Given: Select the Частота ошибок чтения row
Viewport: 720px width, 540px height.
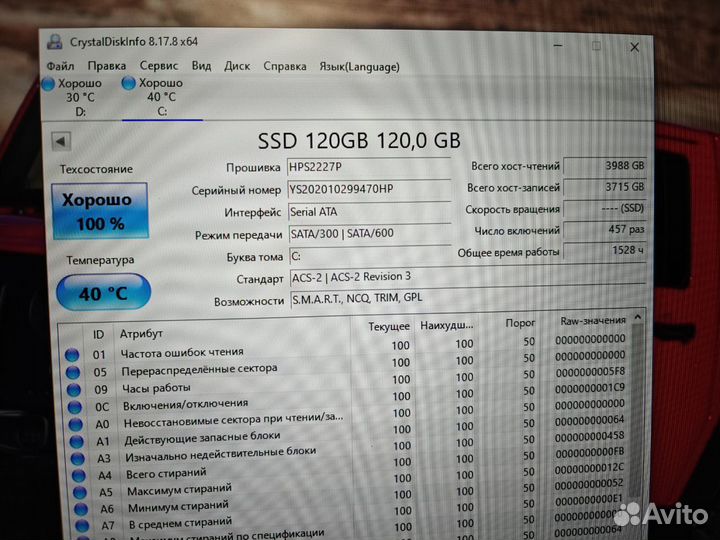Looking at the screenshot, I should pyautogui.click(x=344, y=348).
